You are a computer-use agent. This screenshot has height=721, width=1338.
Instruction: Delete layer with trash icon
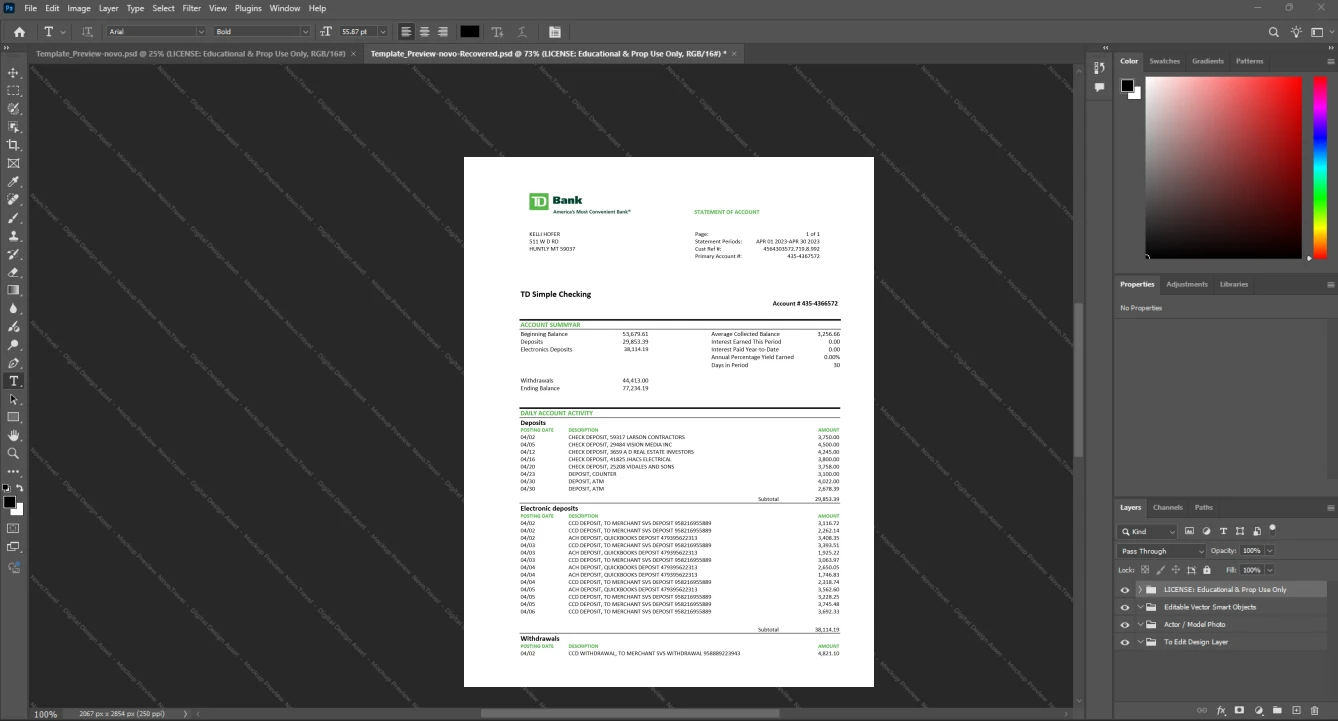pyautogui.click(x=1316, y=710)
